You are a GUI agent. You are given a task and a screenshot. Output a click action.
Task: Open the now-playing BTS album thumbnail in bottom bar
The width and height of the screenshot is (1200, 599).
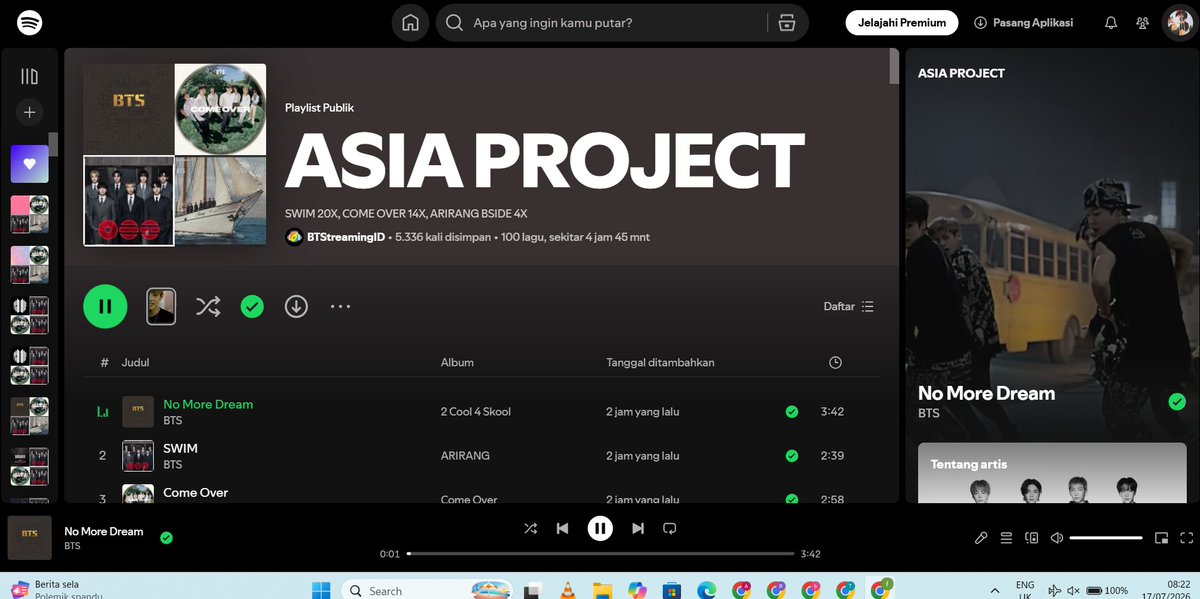coord(29,537)
